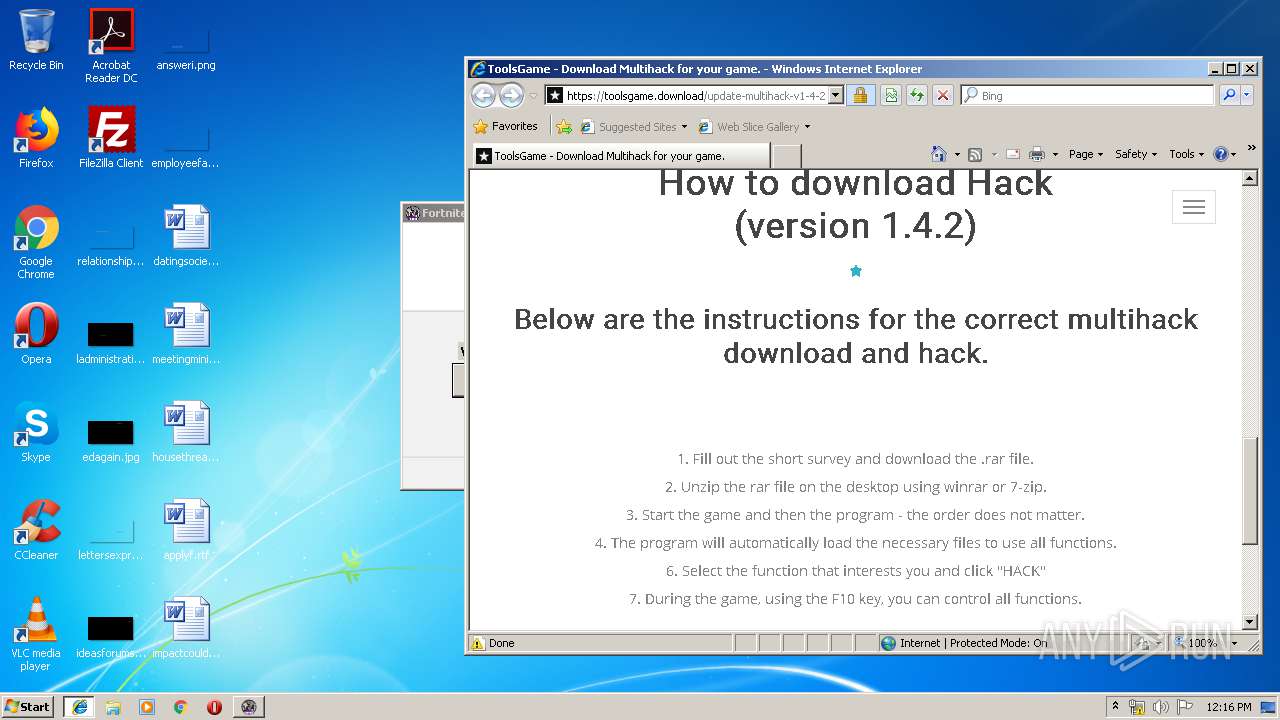Open Windows Explorer from taskbar
Screen dimensions: 1280x720
click(113, 707)
